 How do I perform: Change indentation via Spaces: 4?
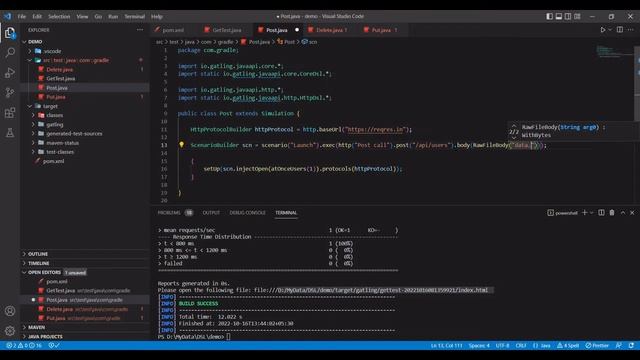[479, 345]
